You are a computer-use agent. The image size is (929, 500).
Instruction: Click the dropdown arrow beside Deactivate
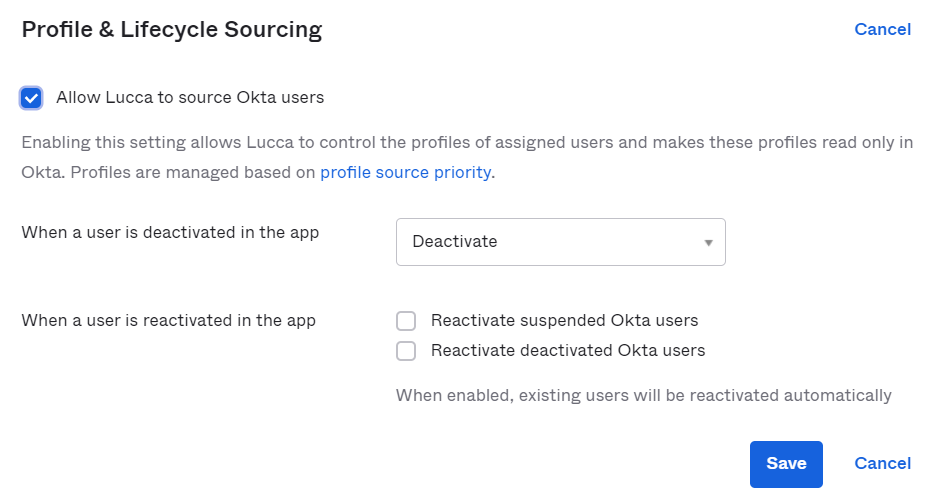click(708, 243)
